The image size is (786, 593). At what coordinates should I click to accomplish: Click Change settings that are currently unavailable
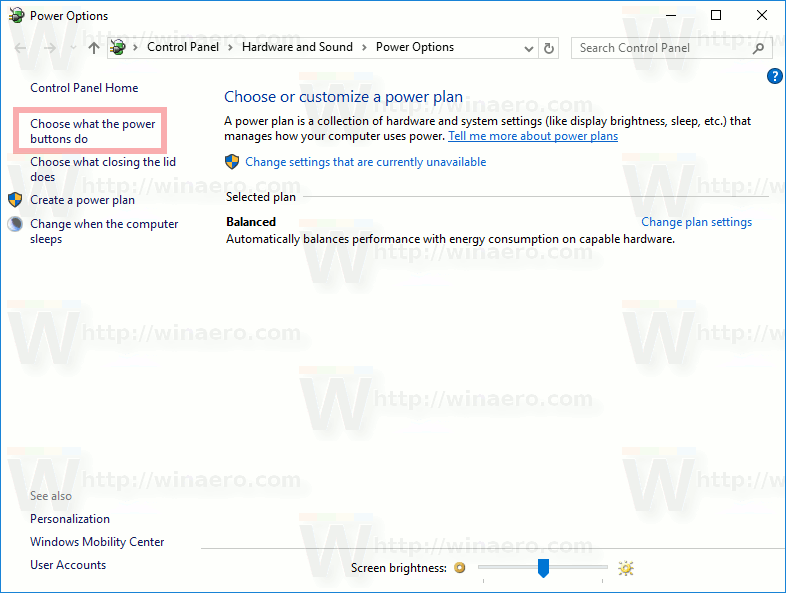click(x=365, y=162)
